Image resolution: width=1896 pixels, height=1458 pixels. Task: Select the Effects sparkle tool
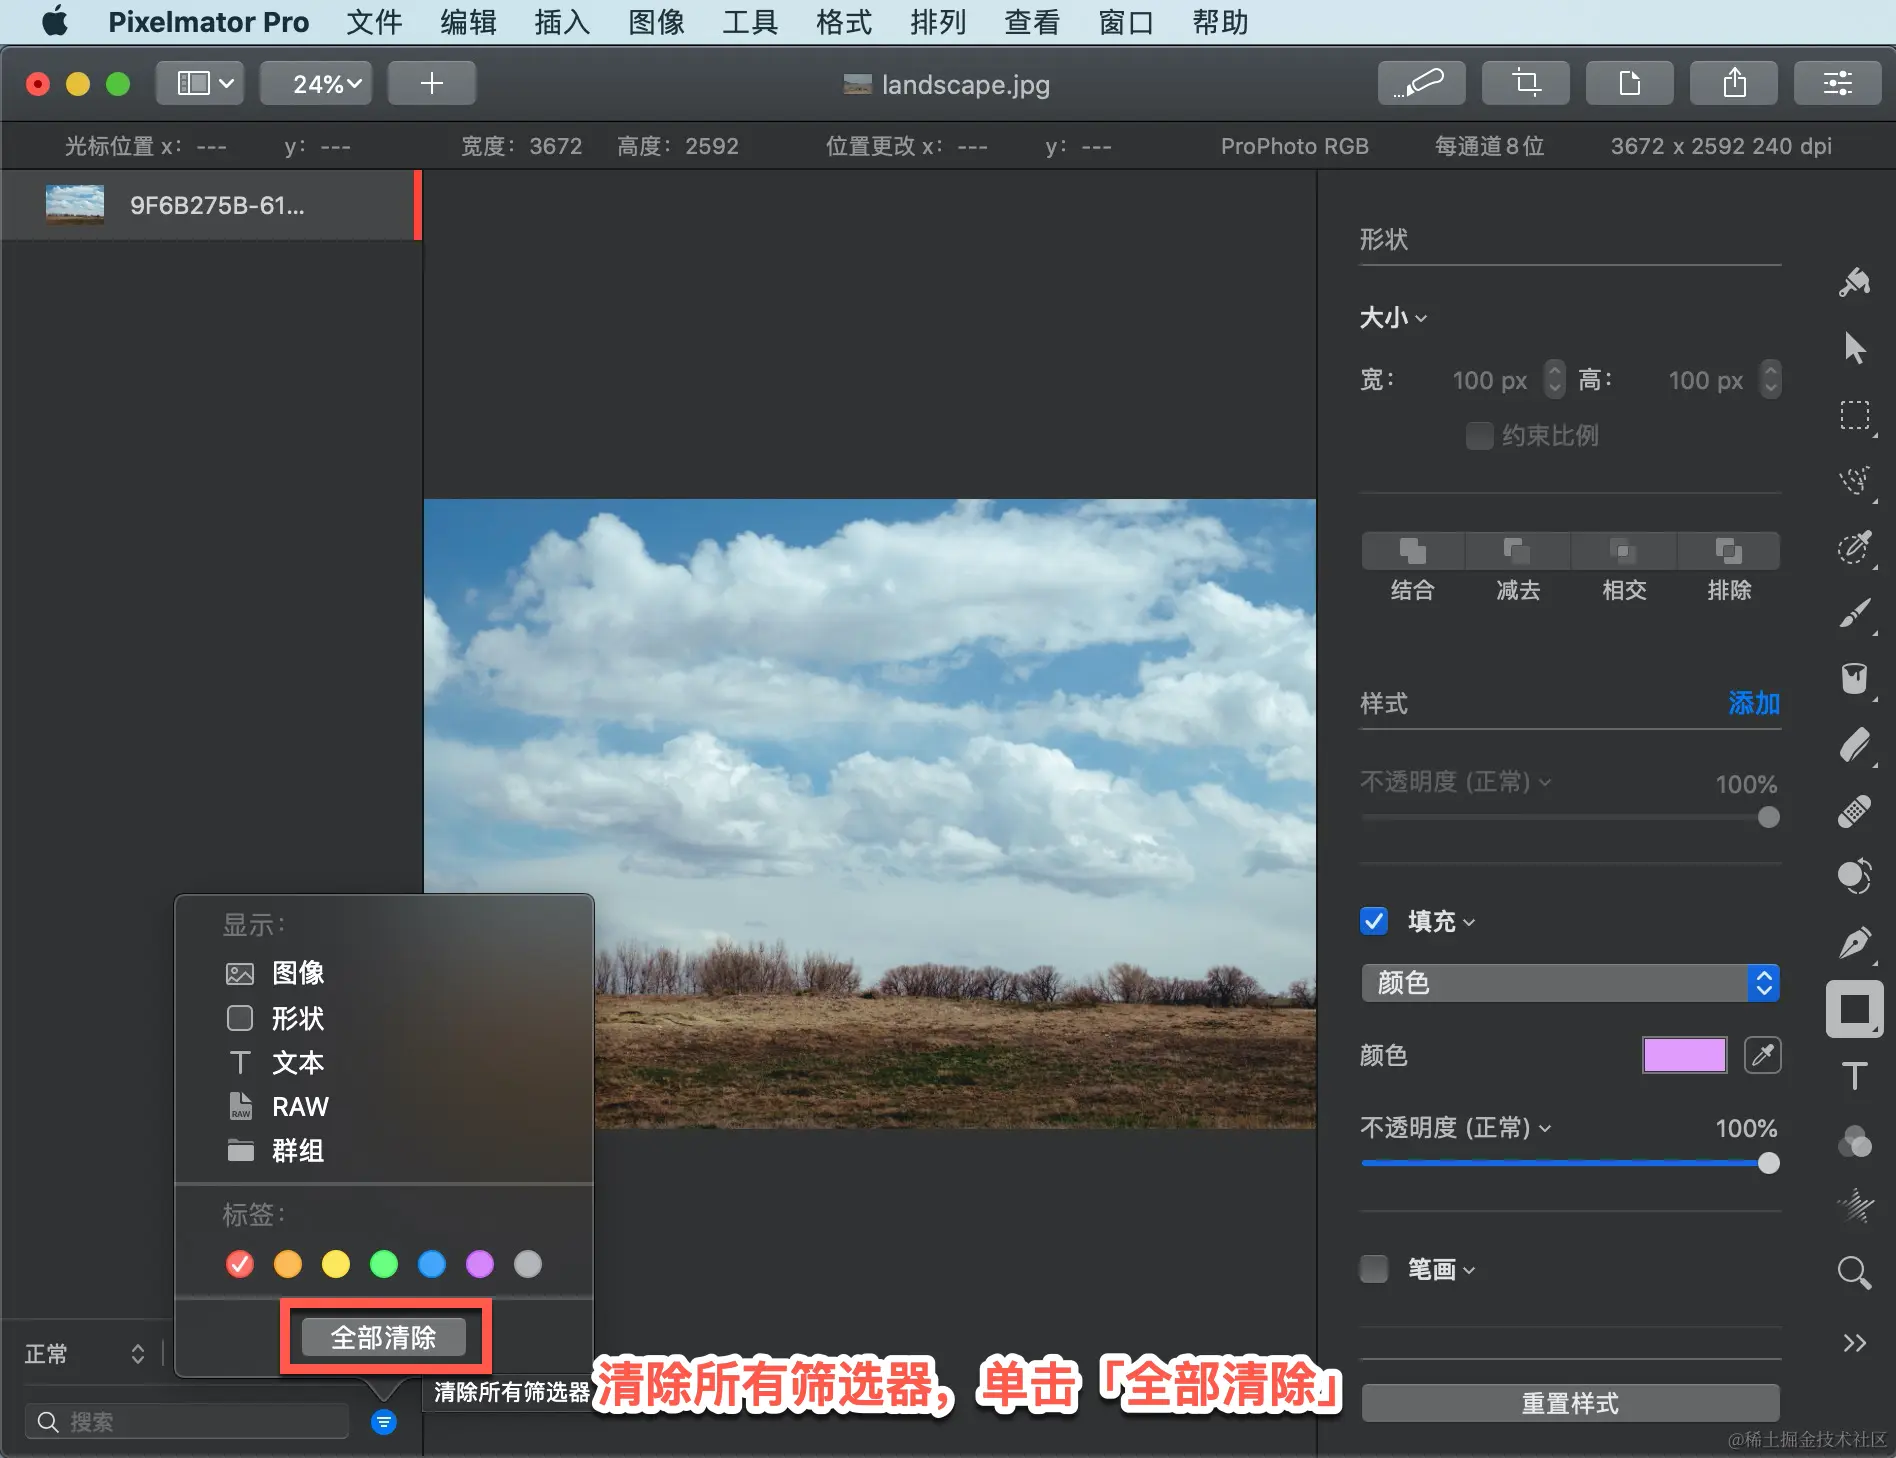[1855, 1207]
